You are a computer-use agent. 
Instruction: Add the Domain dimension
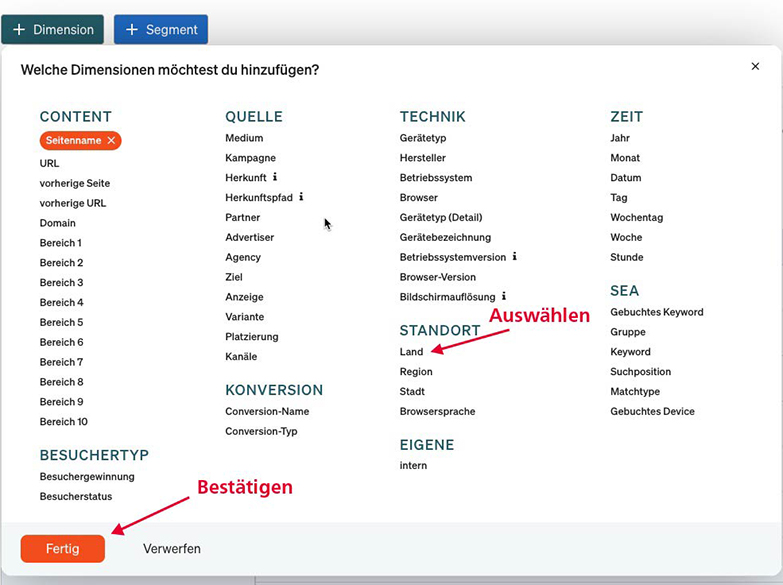point(58,223)
